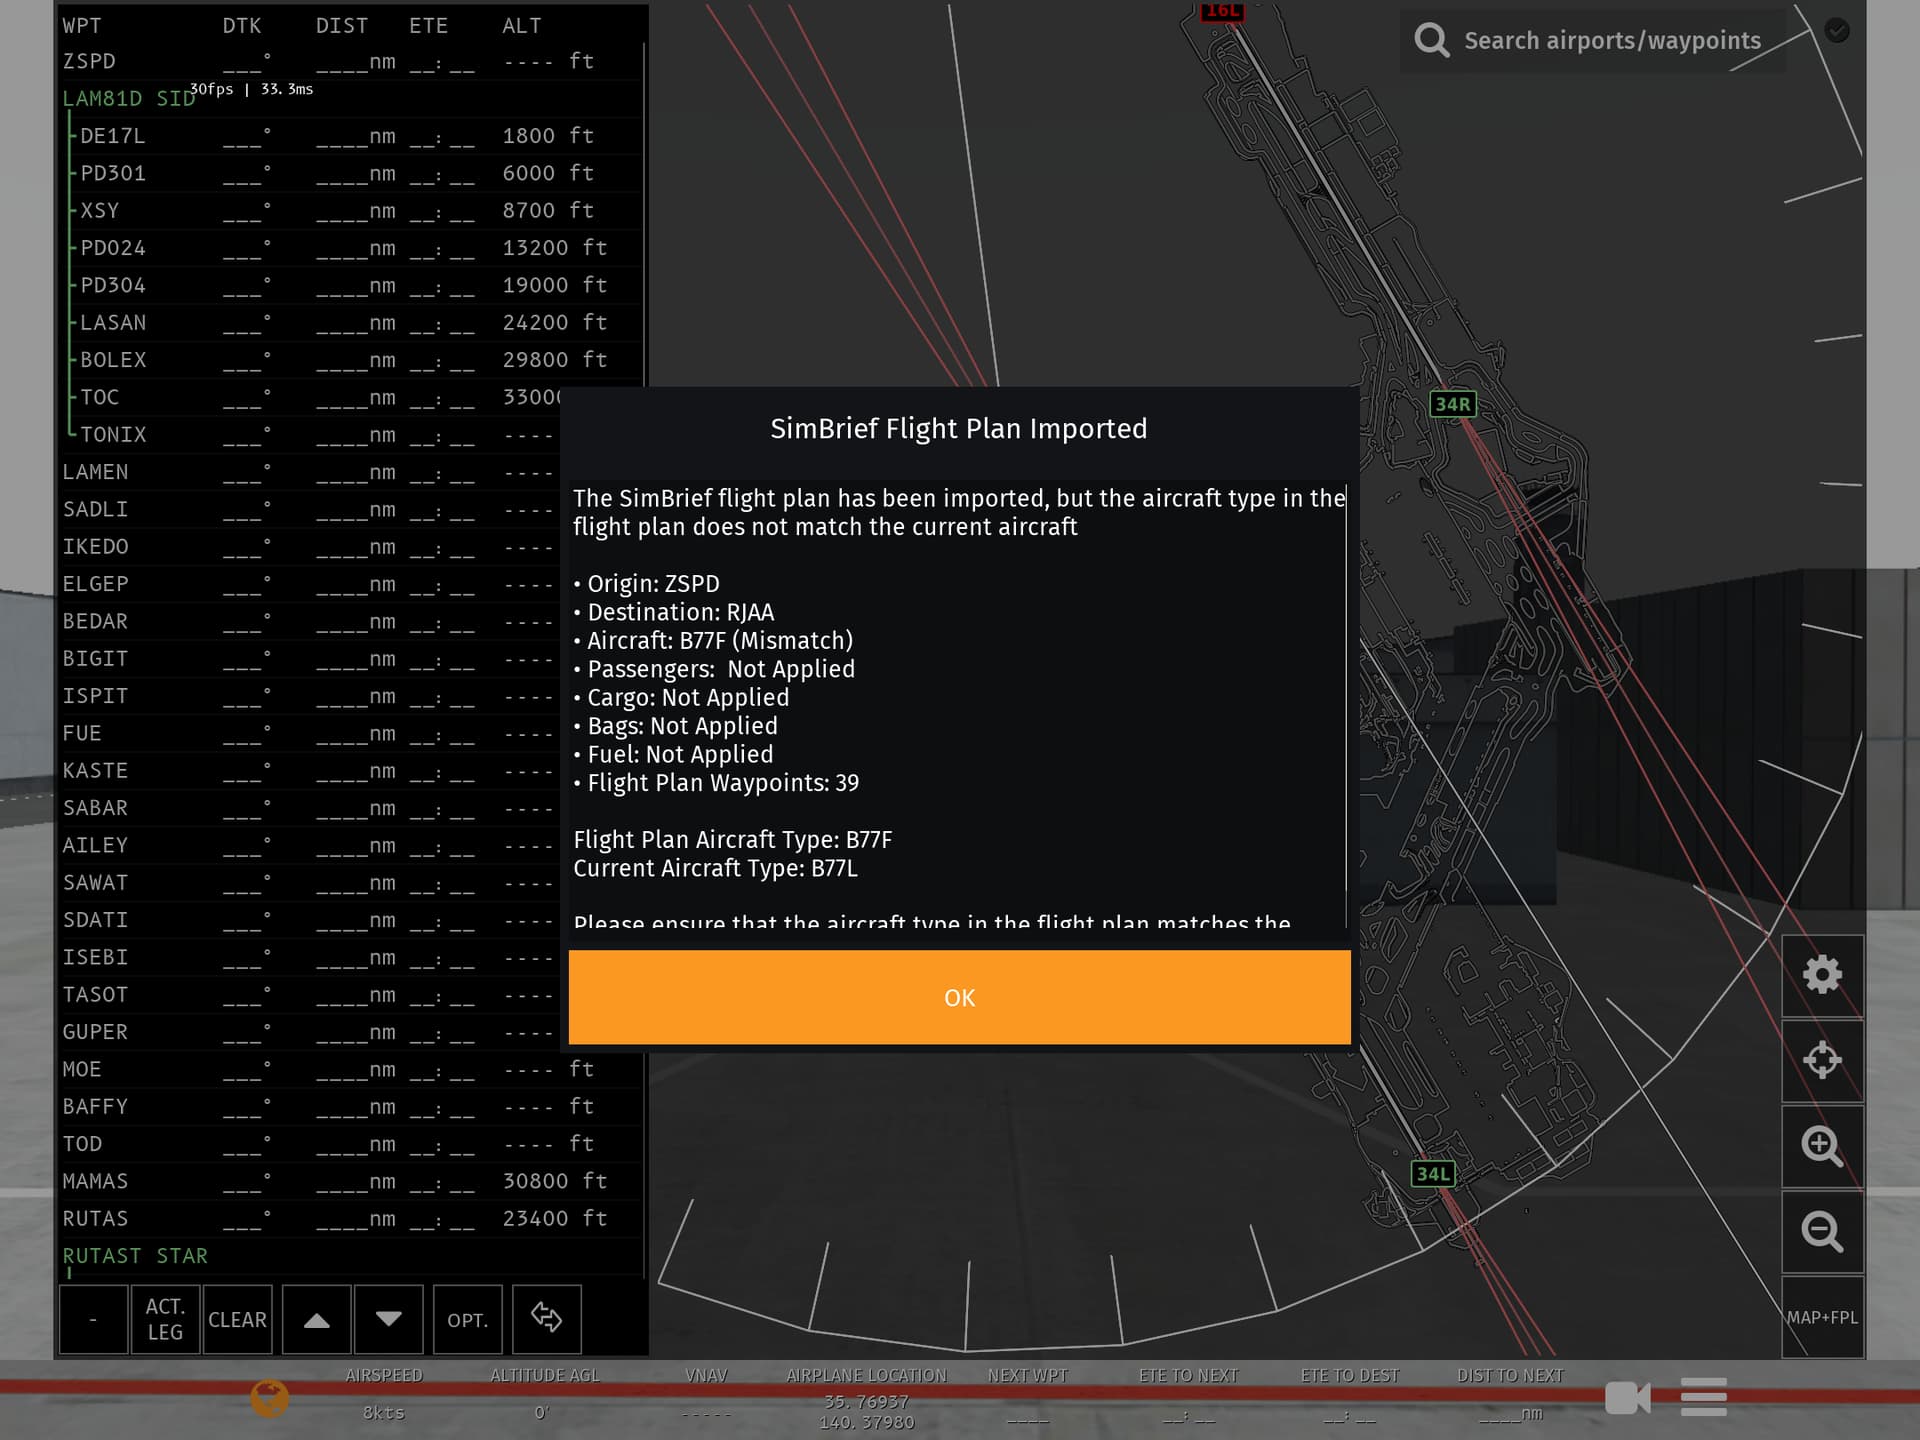Move waypoint up arrow button
Image resolution: width=1920 pixels, height=1440 pixels.
pos(316,1319)
